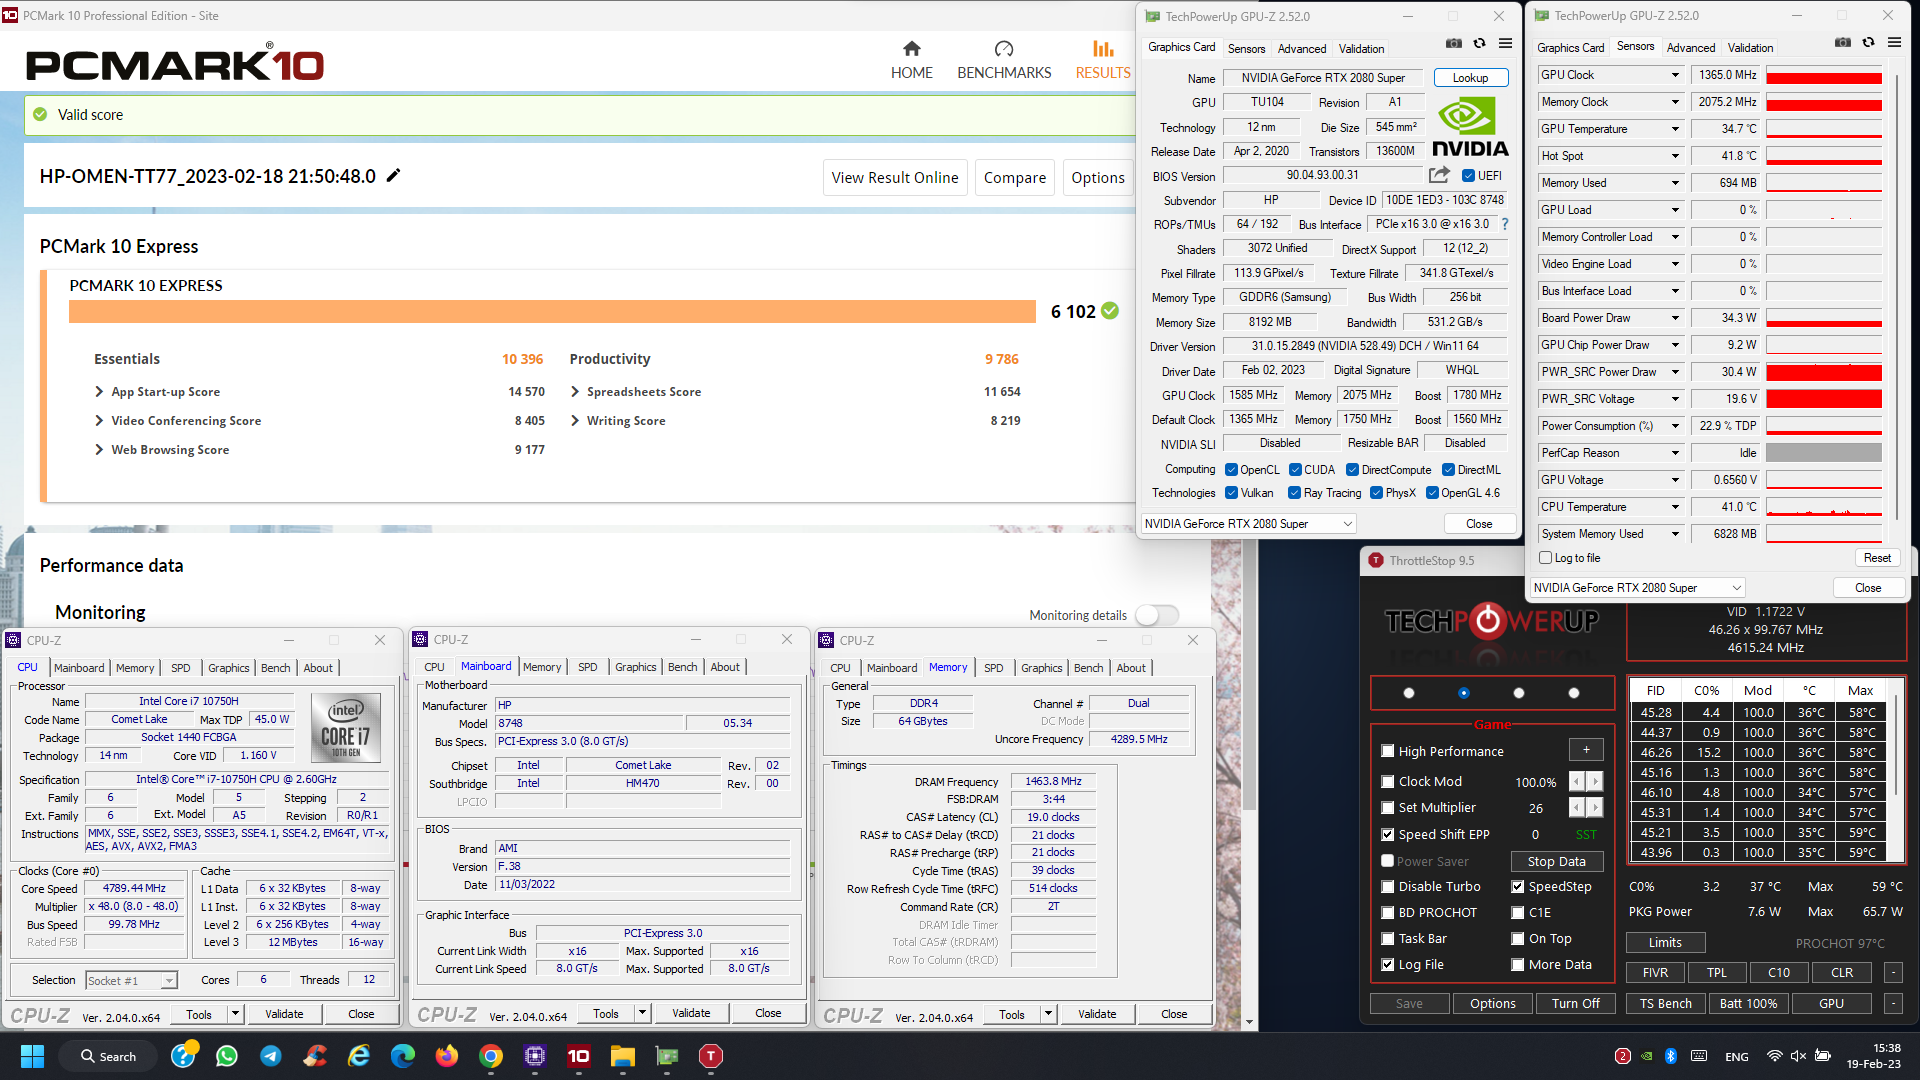This screenshot has width=1920, height=1080.
Task: Open Microsoft Edge from the taskbar
Action: pos(403,1056)
